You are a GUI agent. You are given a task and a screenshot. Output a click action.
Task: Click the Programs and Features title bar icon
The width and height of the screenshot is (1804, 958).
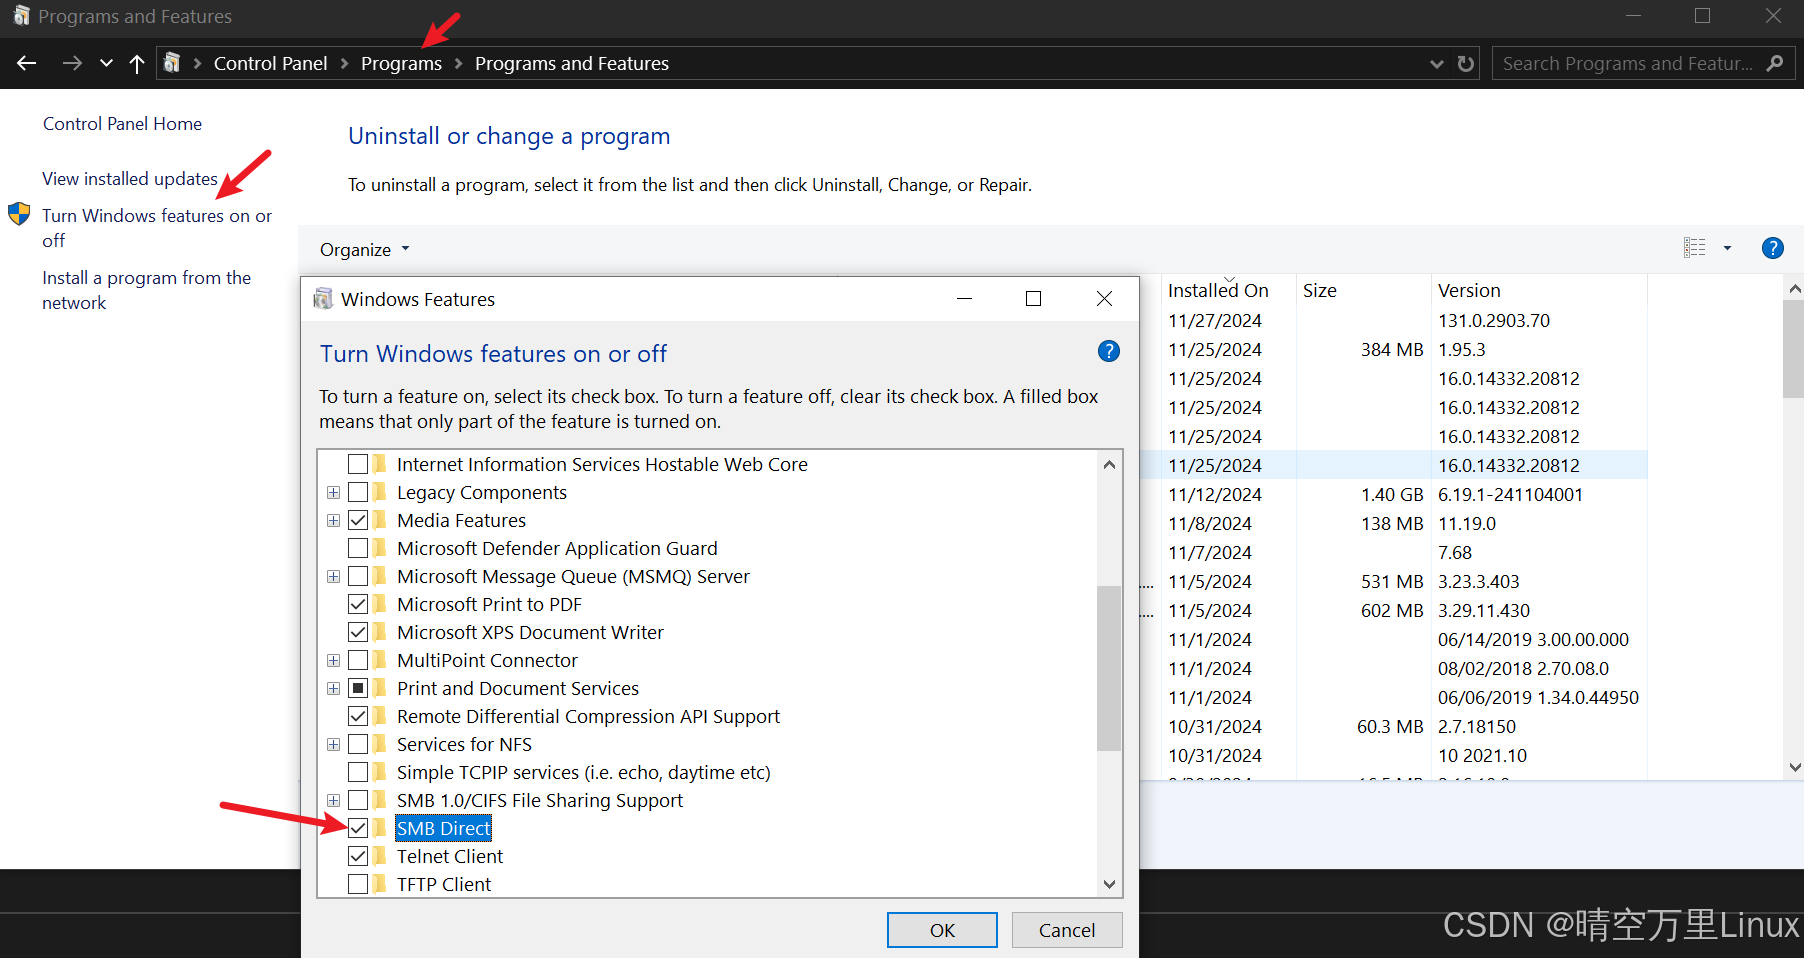pyautogui.click(x=21, y=16)
